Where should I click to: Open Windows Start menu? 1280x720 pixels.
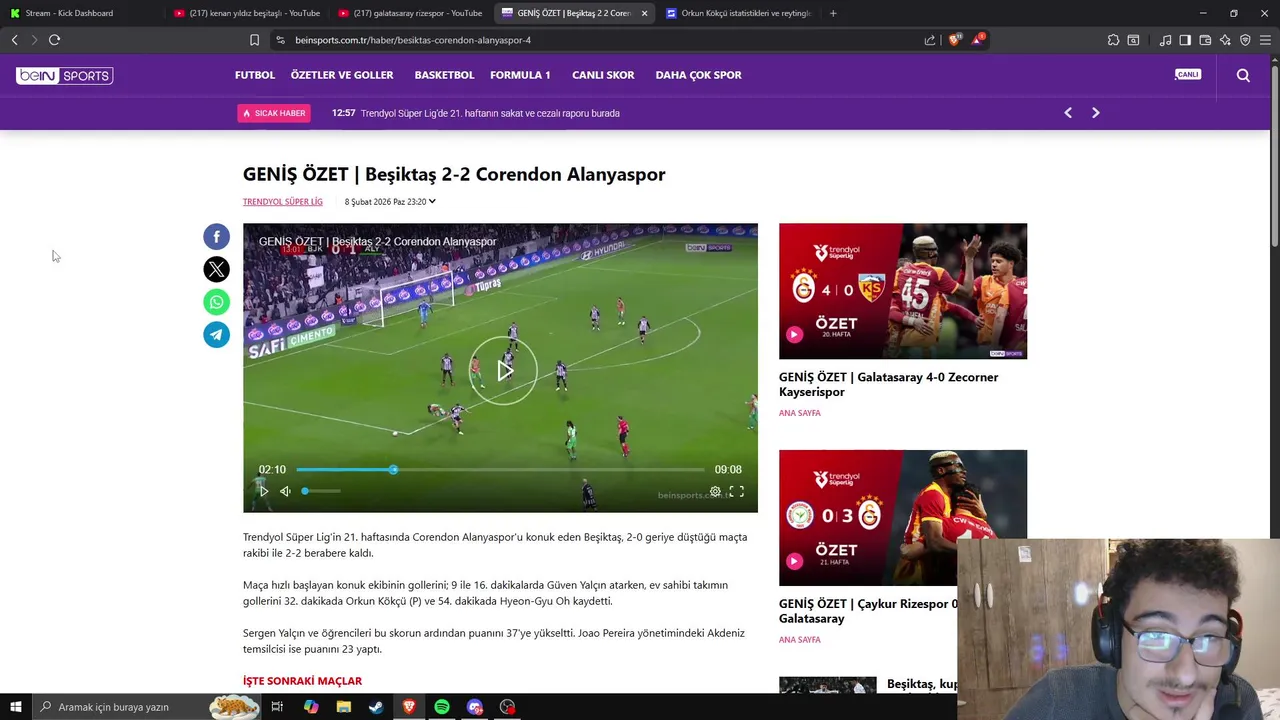(x=15, y=707)
